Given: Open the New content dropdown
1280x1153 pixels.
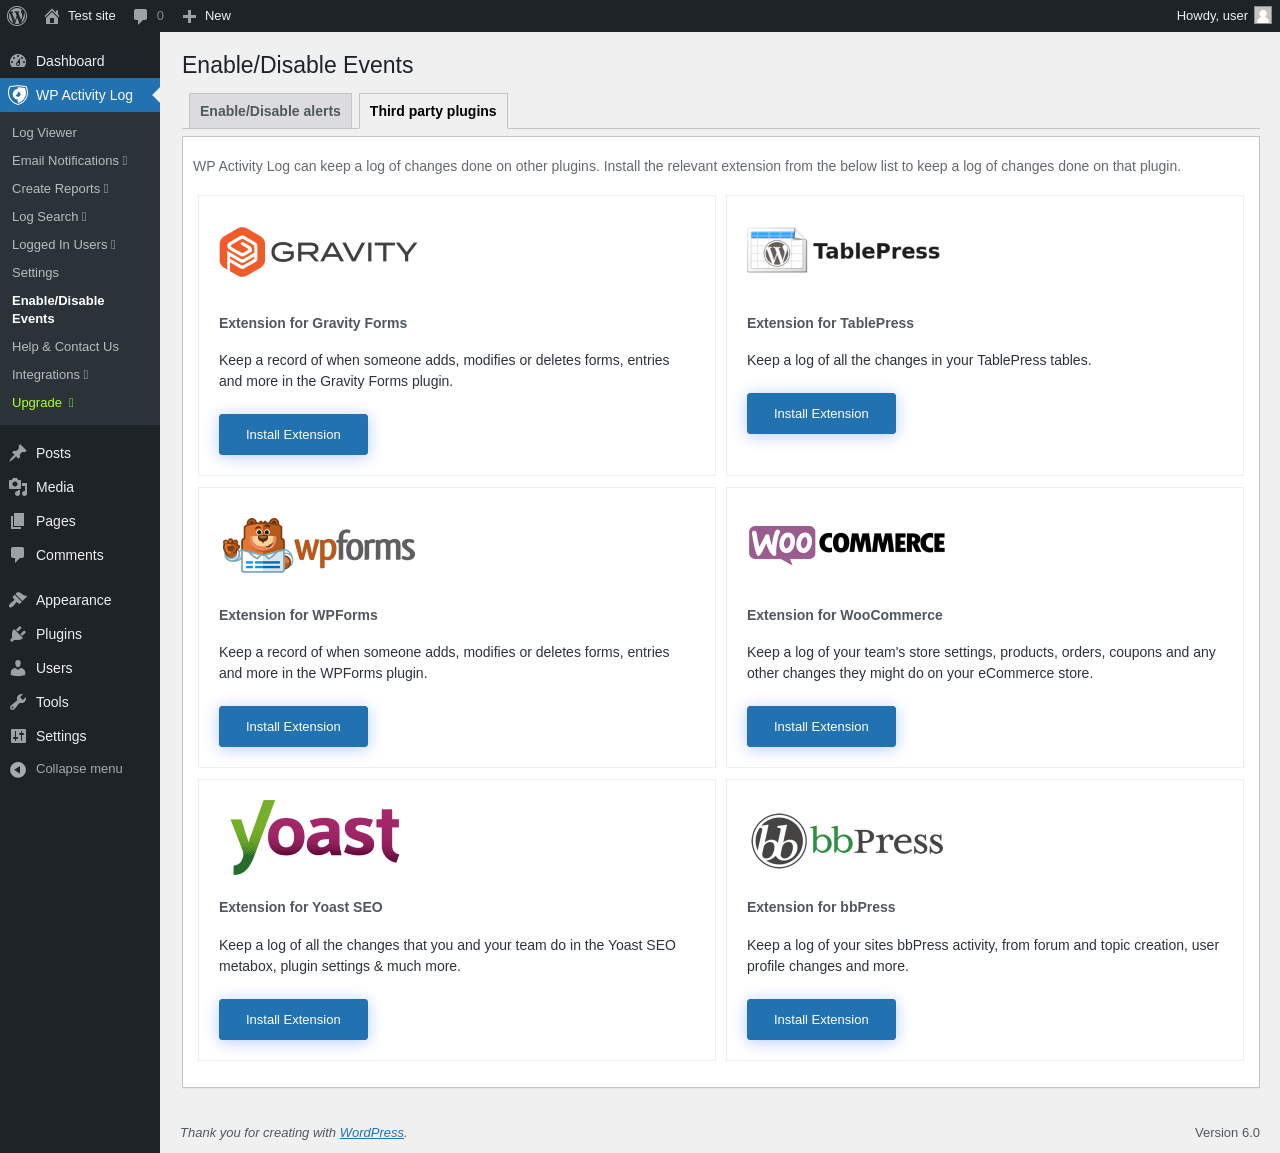Looking at the screenshot, I should tap(207, 16).
